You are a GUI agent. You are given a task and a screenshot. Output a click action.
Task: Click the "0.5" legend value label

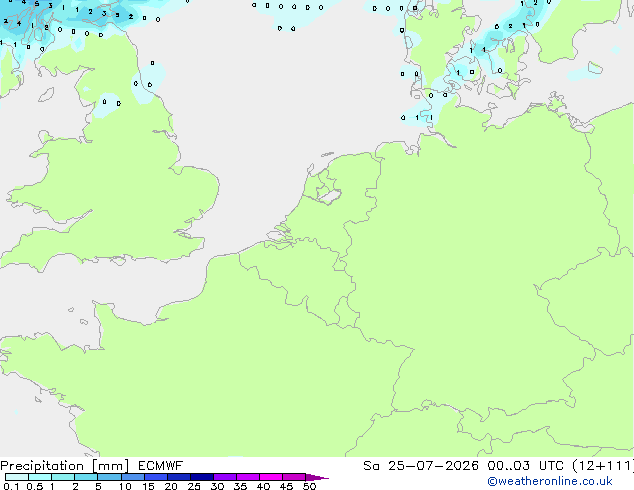pos(35,486)
